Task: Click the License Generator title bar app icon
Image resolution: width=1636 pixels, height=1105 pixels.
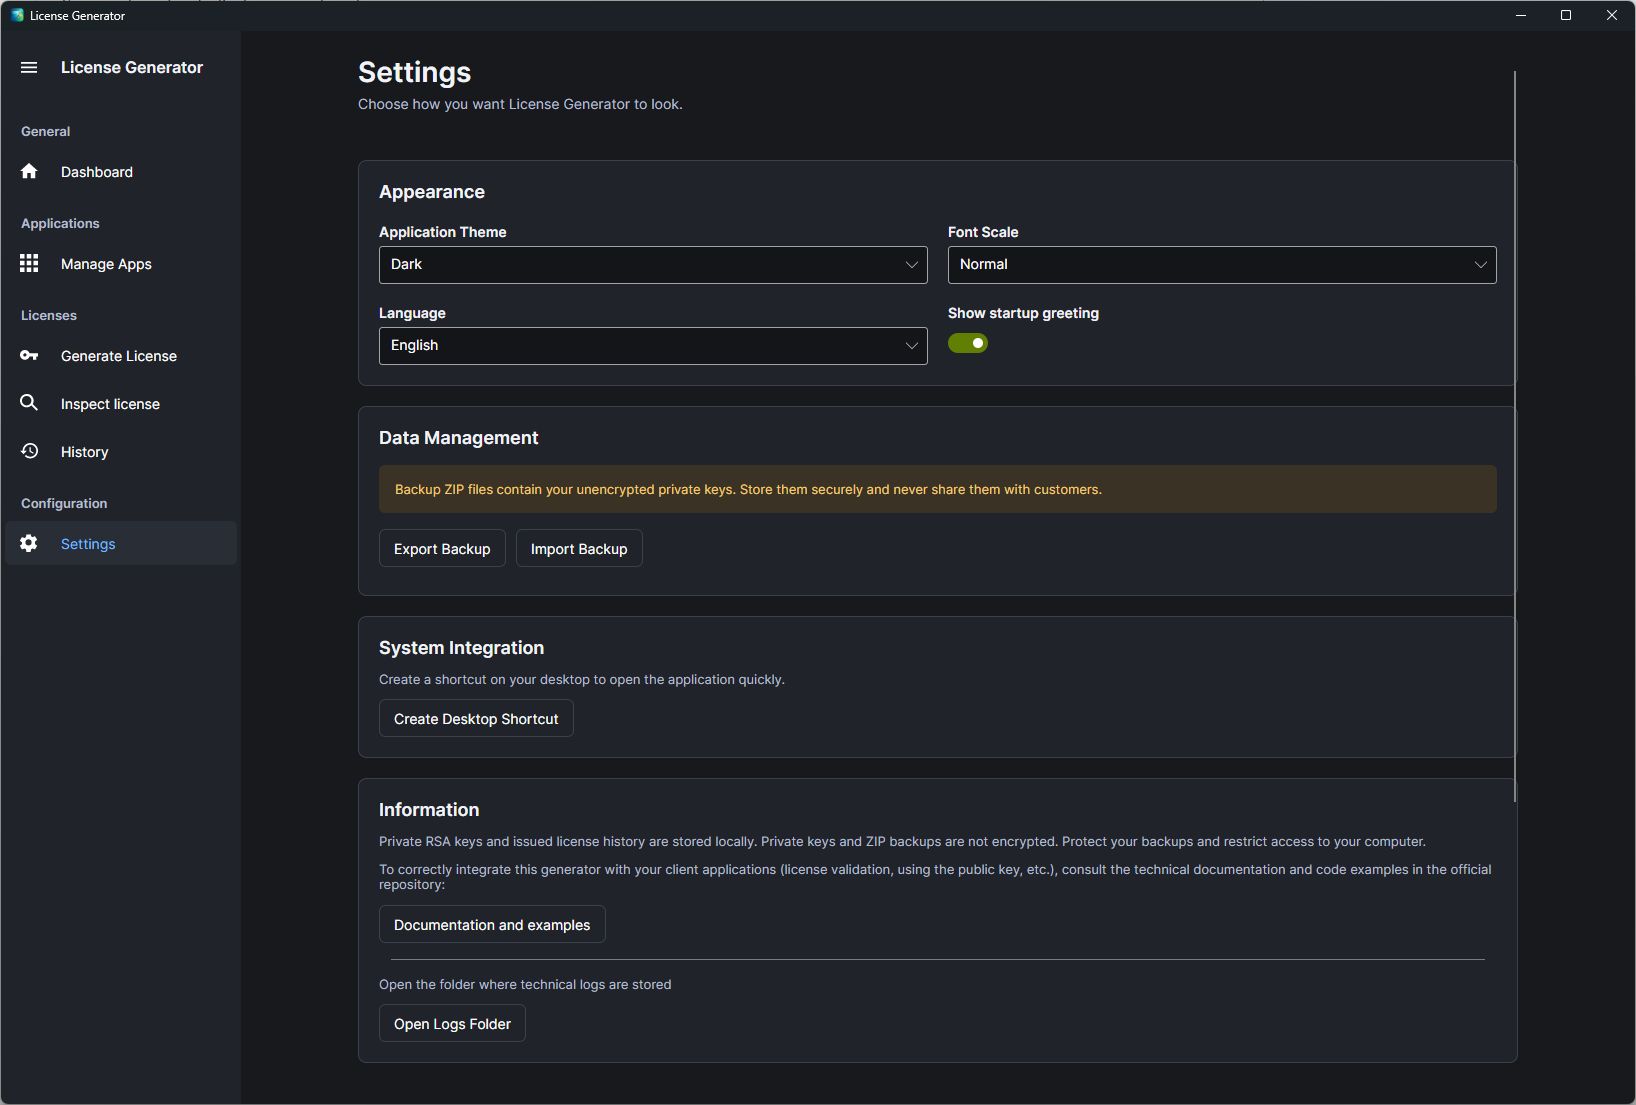Action: (17, 15)
